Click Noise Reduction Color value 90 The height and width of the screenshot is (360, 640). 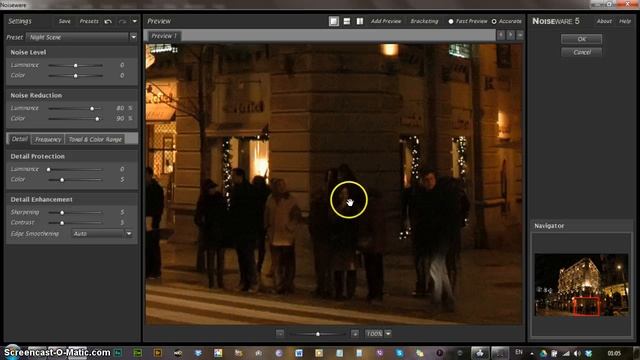[x=120, y=119]
